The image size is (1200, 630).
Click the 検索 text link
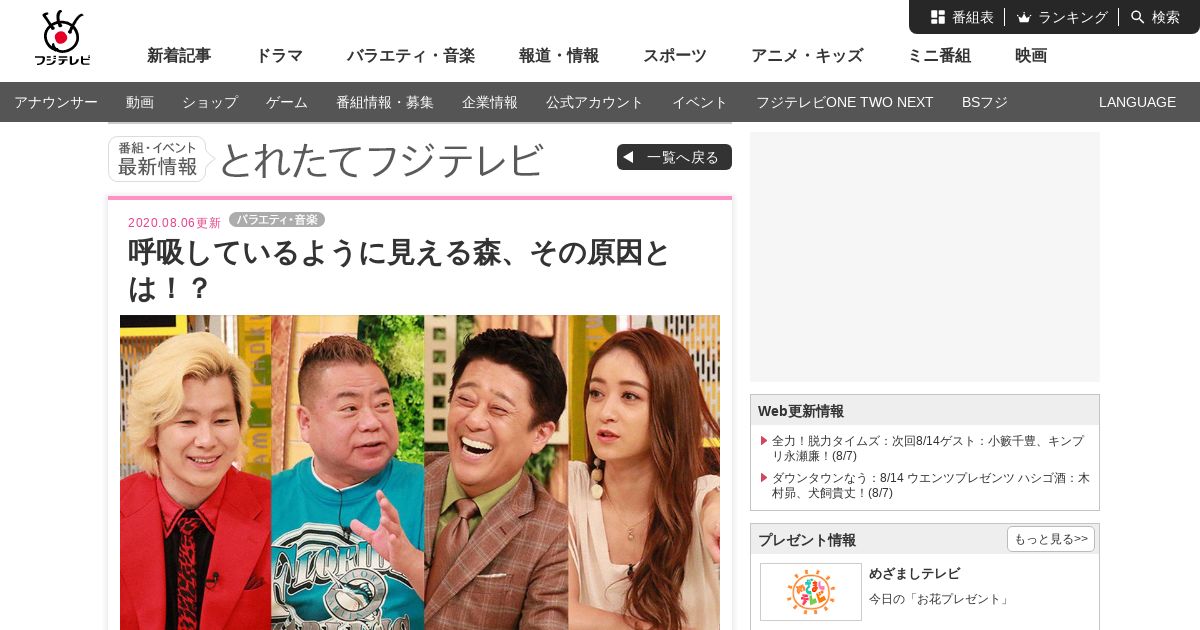(1166, 17)
